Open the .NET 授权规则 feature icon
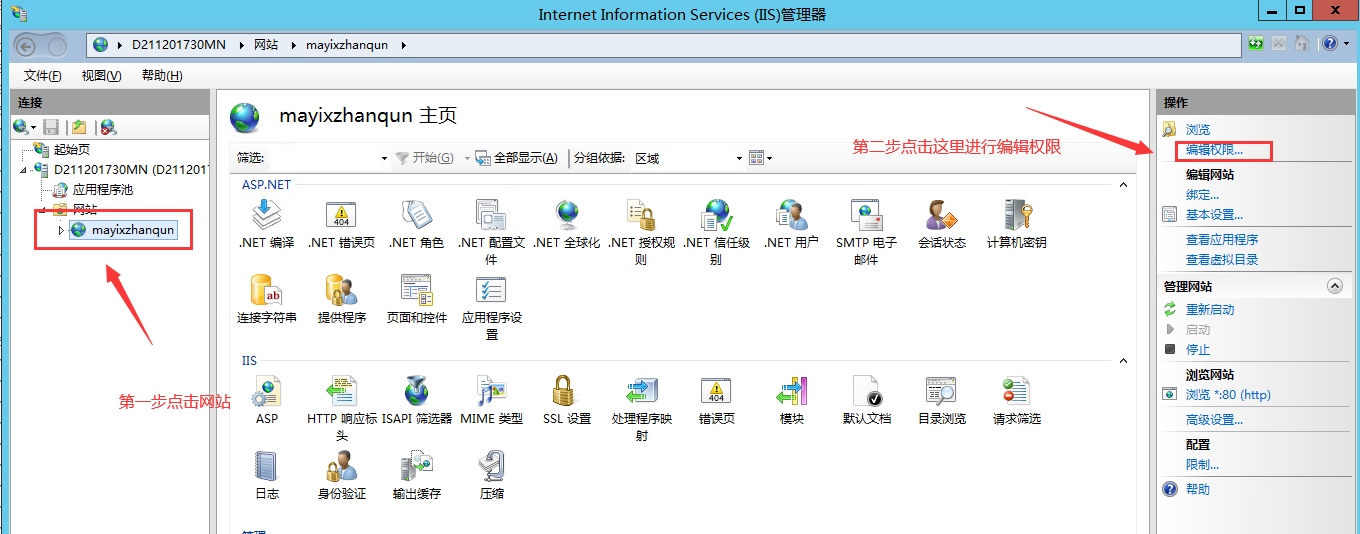Screen dimensions: 1360x534 pos(641,214)
